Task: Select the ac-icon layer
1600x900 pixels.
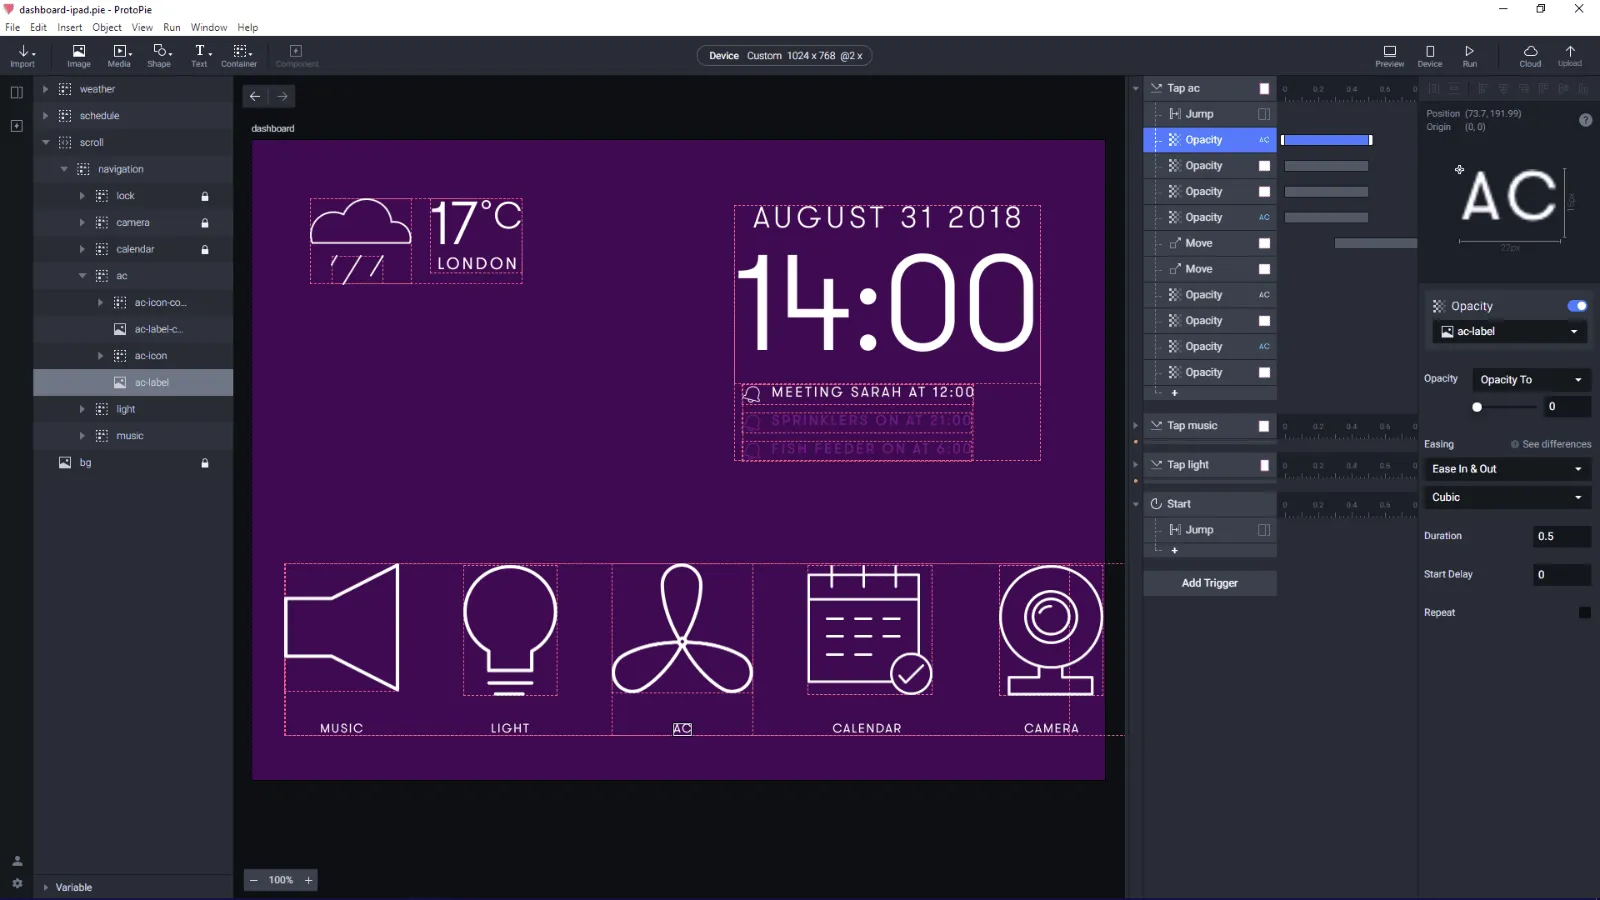Action: point(150,356)
